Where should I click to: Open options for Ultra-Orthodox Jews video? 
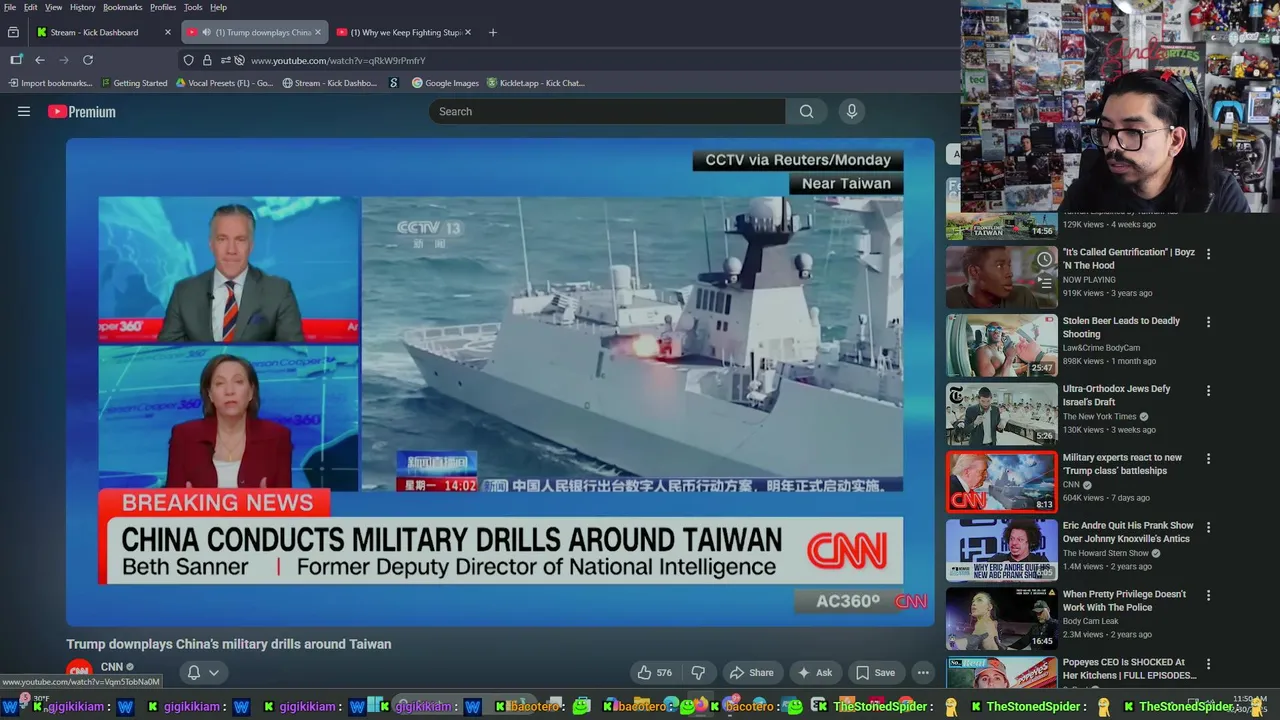(x=1208, y=390)
